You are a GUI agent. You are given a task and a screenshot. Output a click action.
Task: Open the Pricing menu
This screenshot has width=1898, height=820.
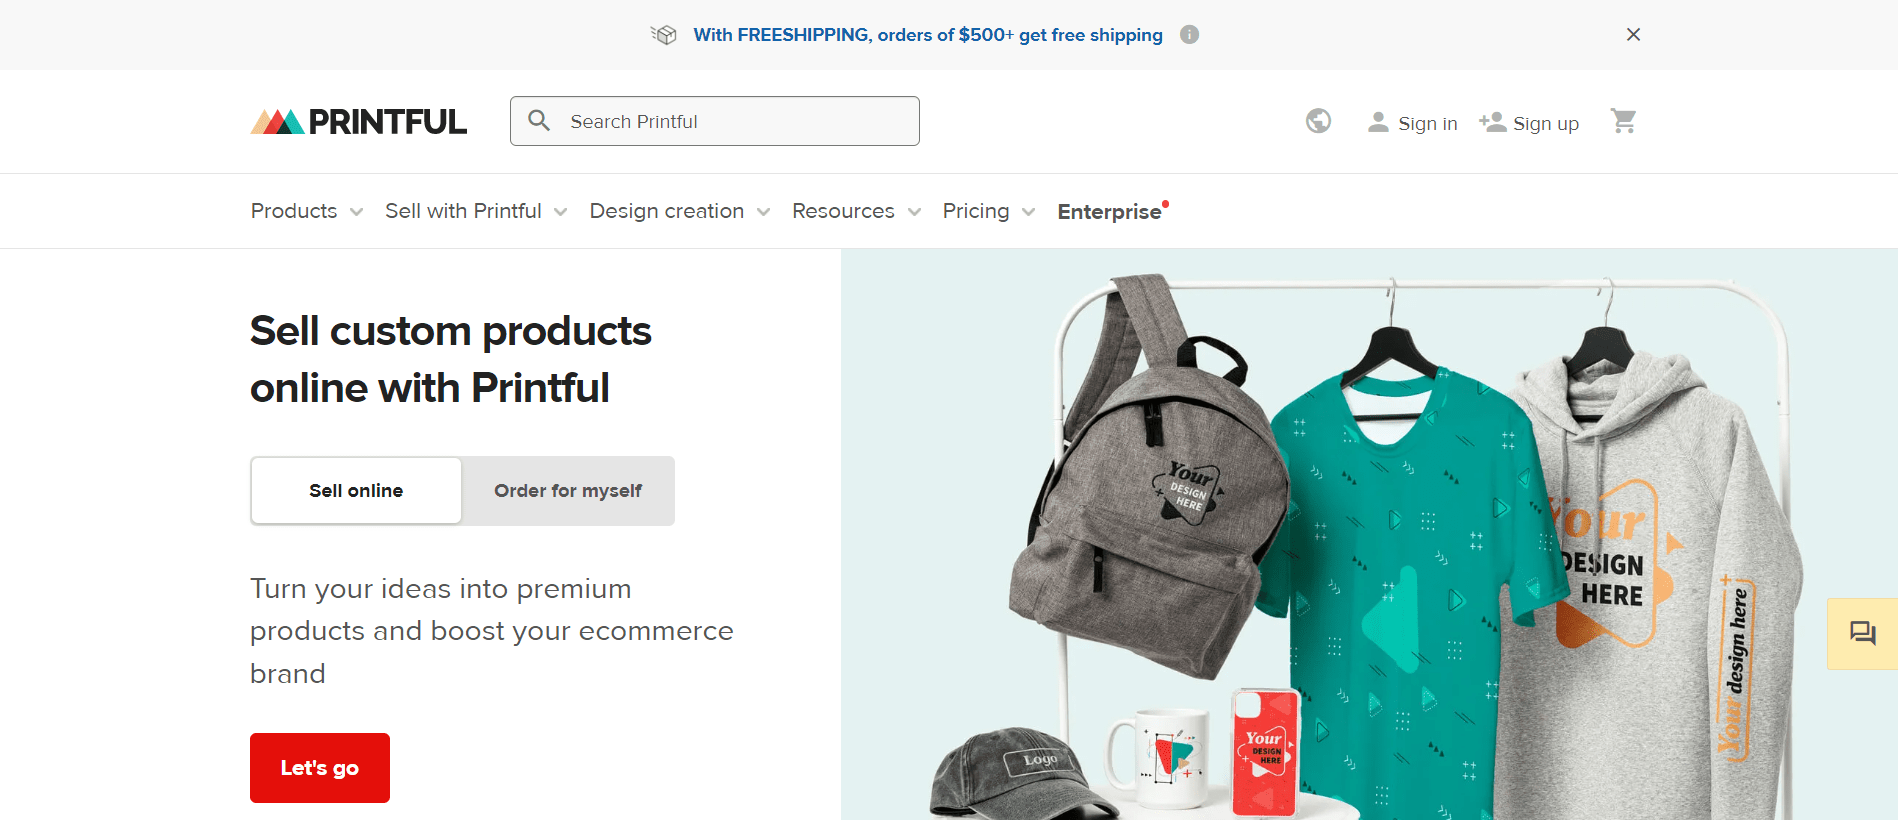click(x=988, y=211)
